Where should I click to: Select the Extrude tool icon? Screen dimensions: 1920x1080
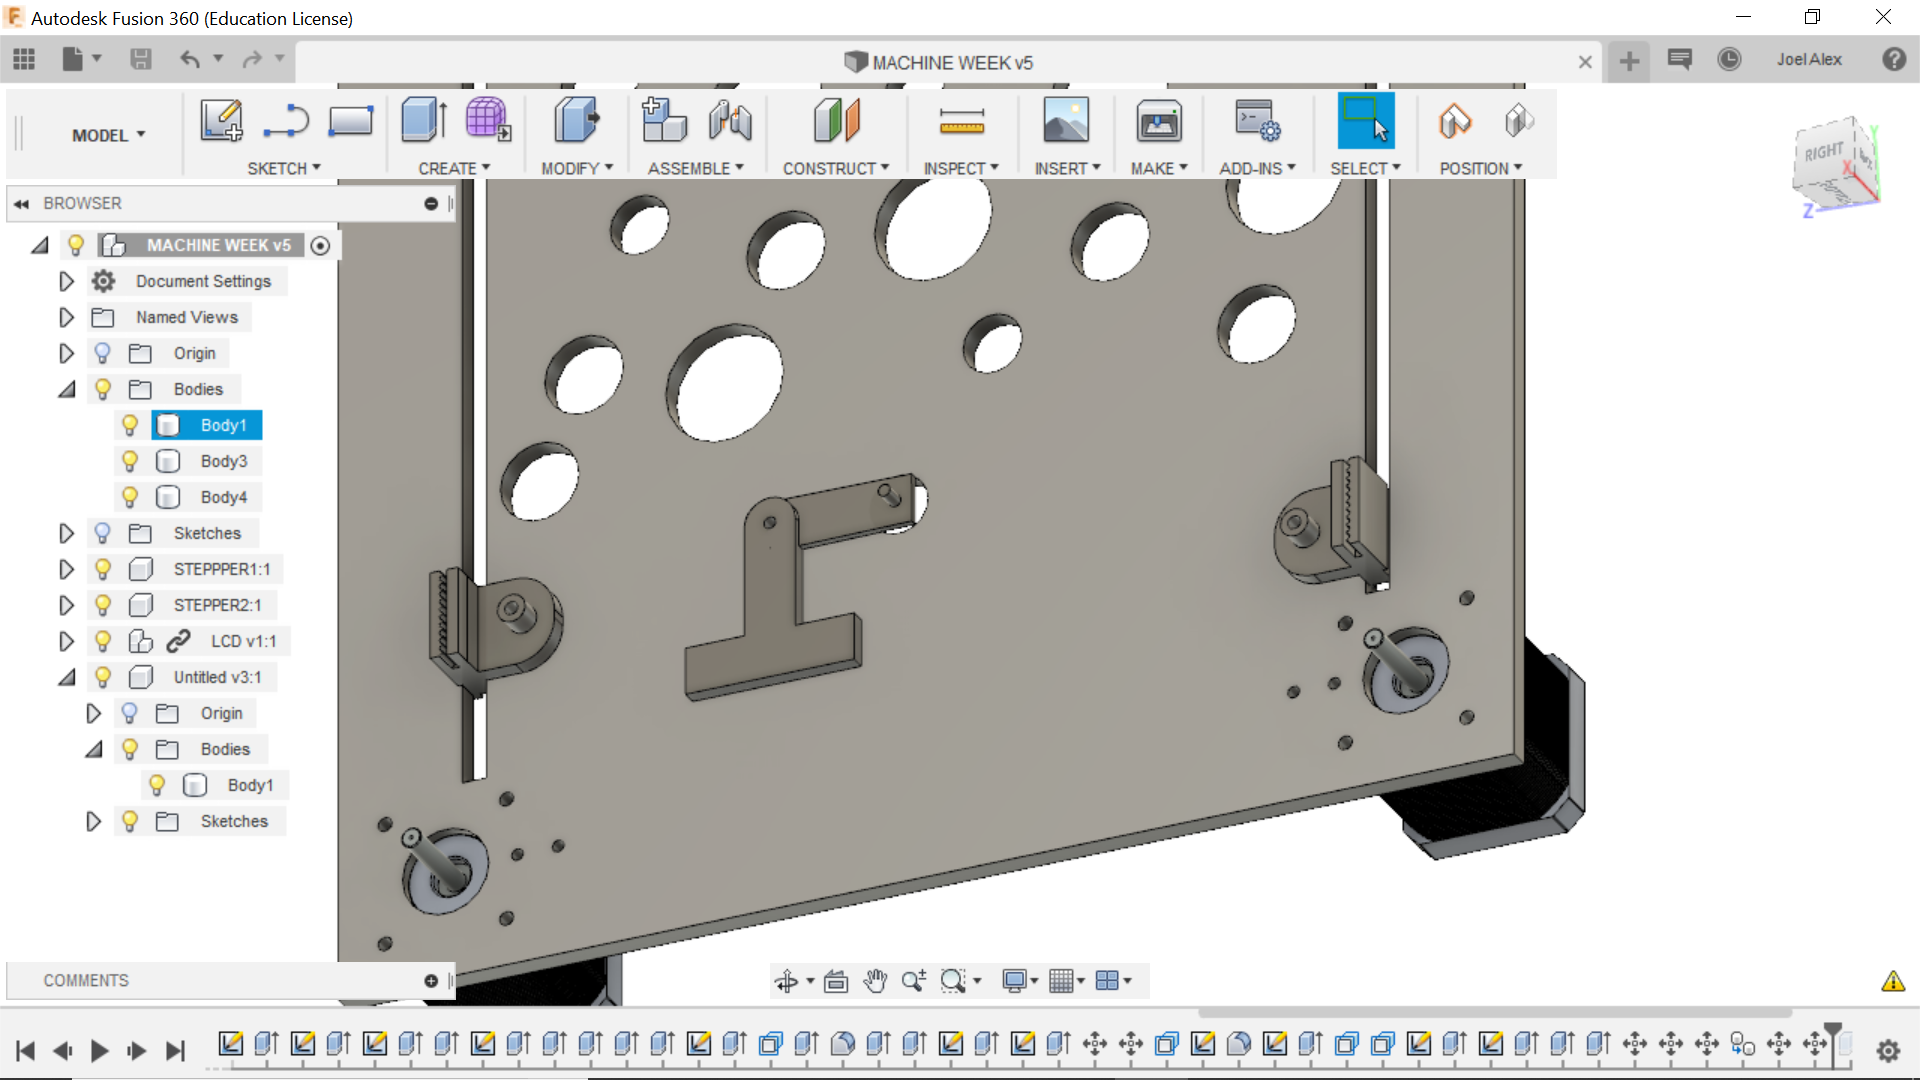tap(424, 121)
